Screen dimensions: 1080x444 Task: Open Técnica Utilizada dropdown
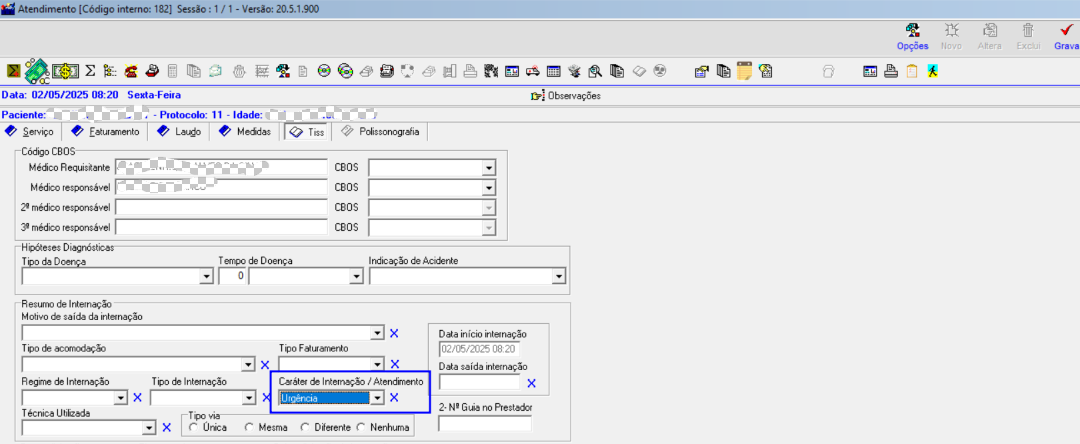[149, 427]
